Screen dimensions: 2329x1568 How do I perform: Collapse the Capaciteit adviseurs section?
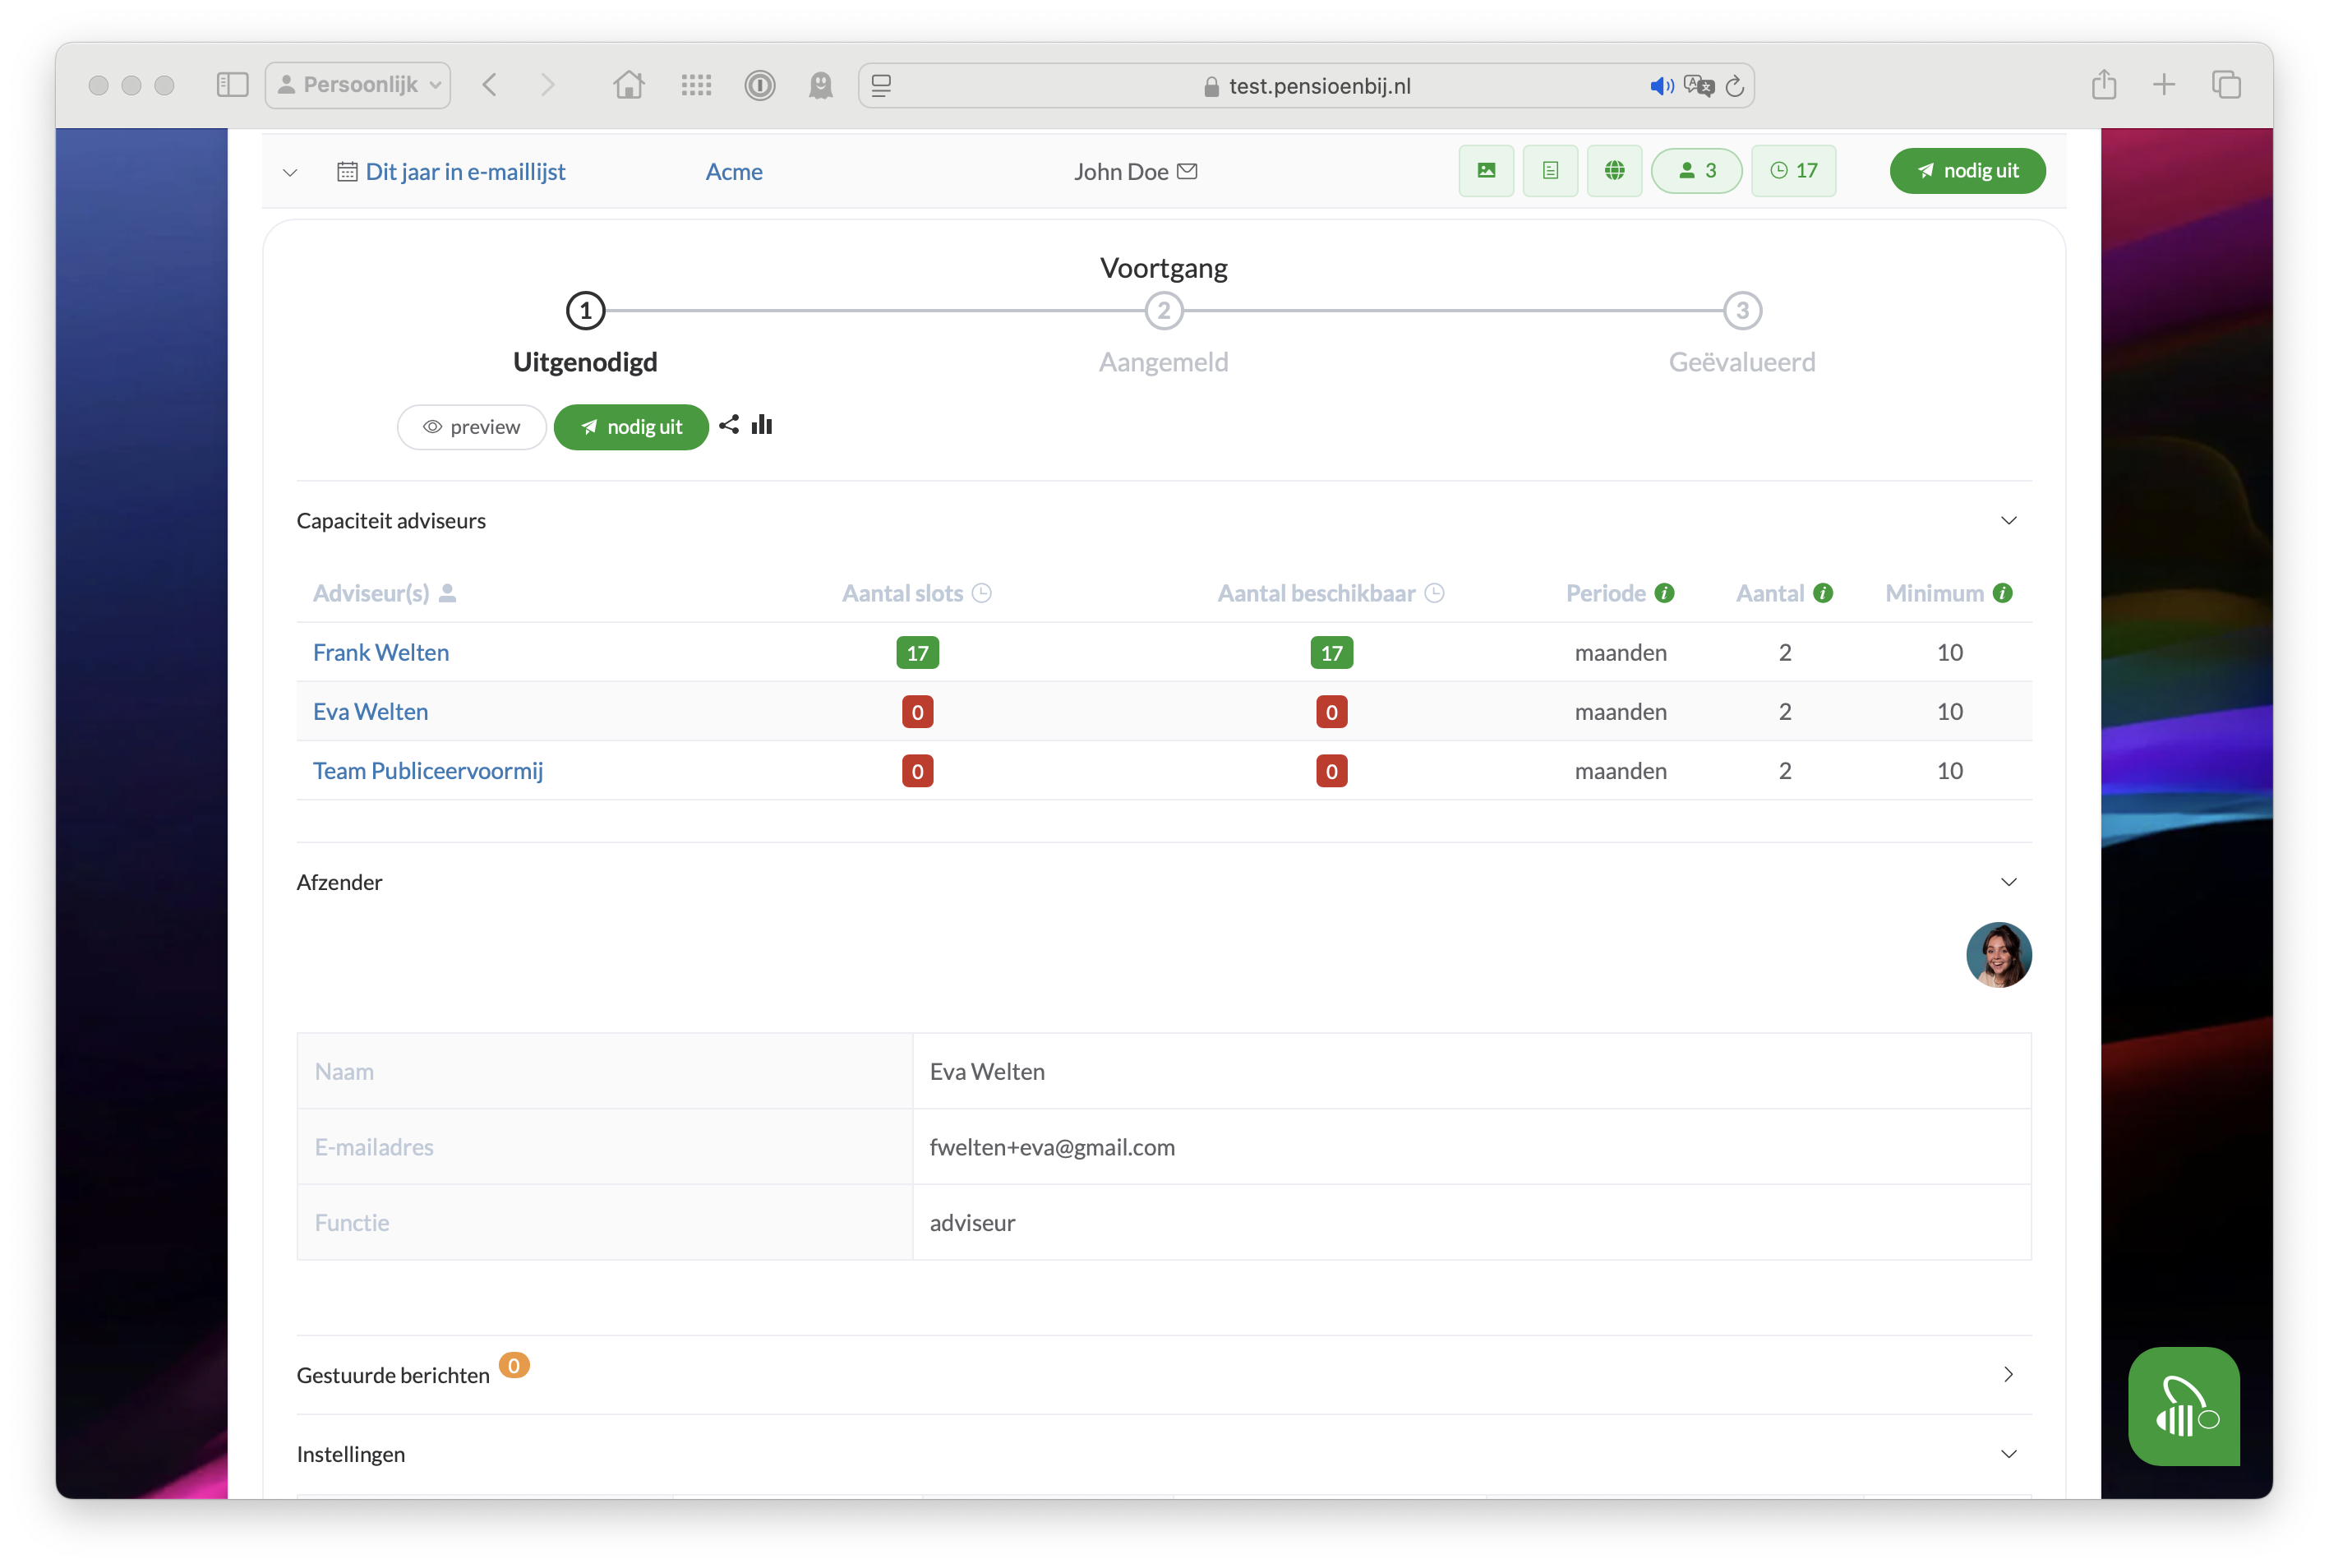[2009, 520]
